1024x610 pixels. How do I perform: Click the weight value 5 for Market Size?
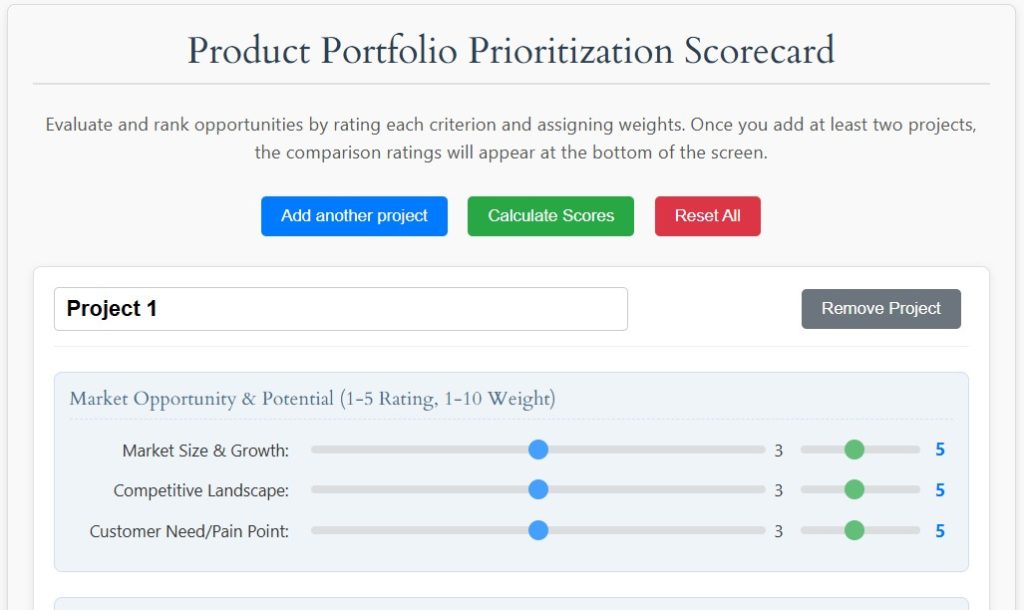[940, 450]
